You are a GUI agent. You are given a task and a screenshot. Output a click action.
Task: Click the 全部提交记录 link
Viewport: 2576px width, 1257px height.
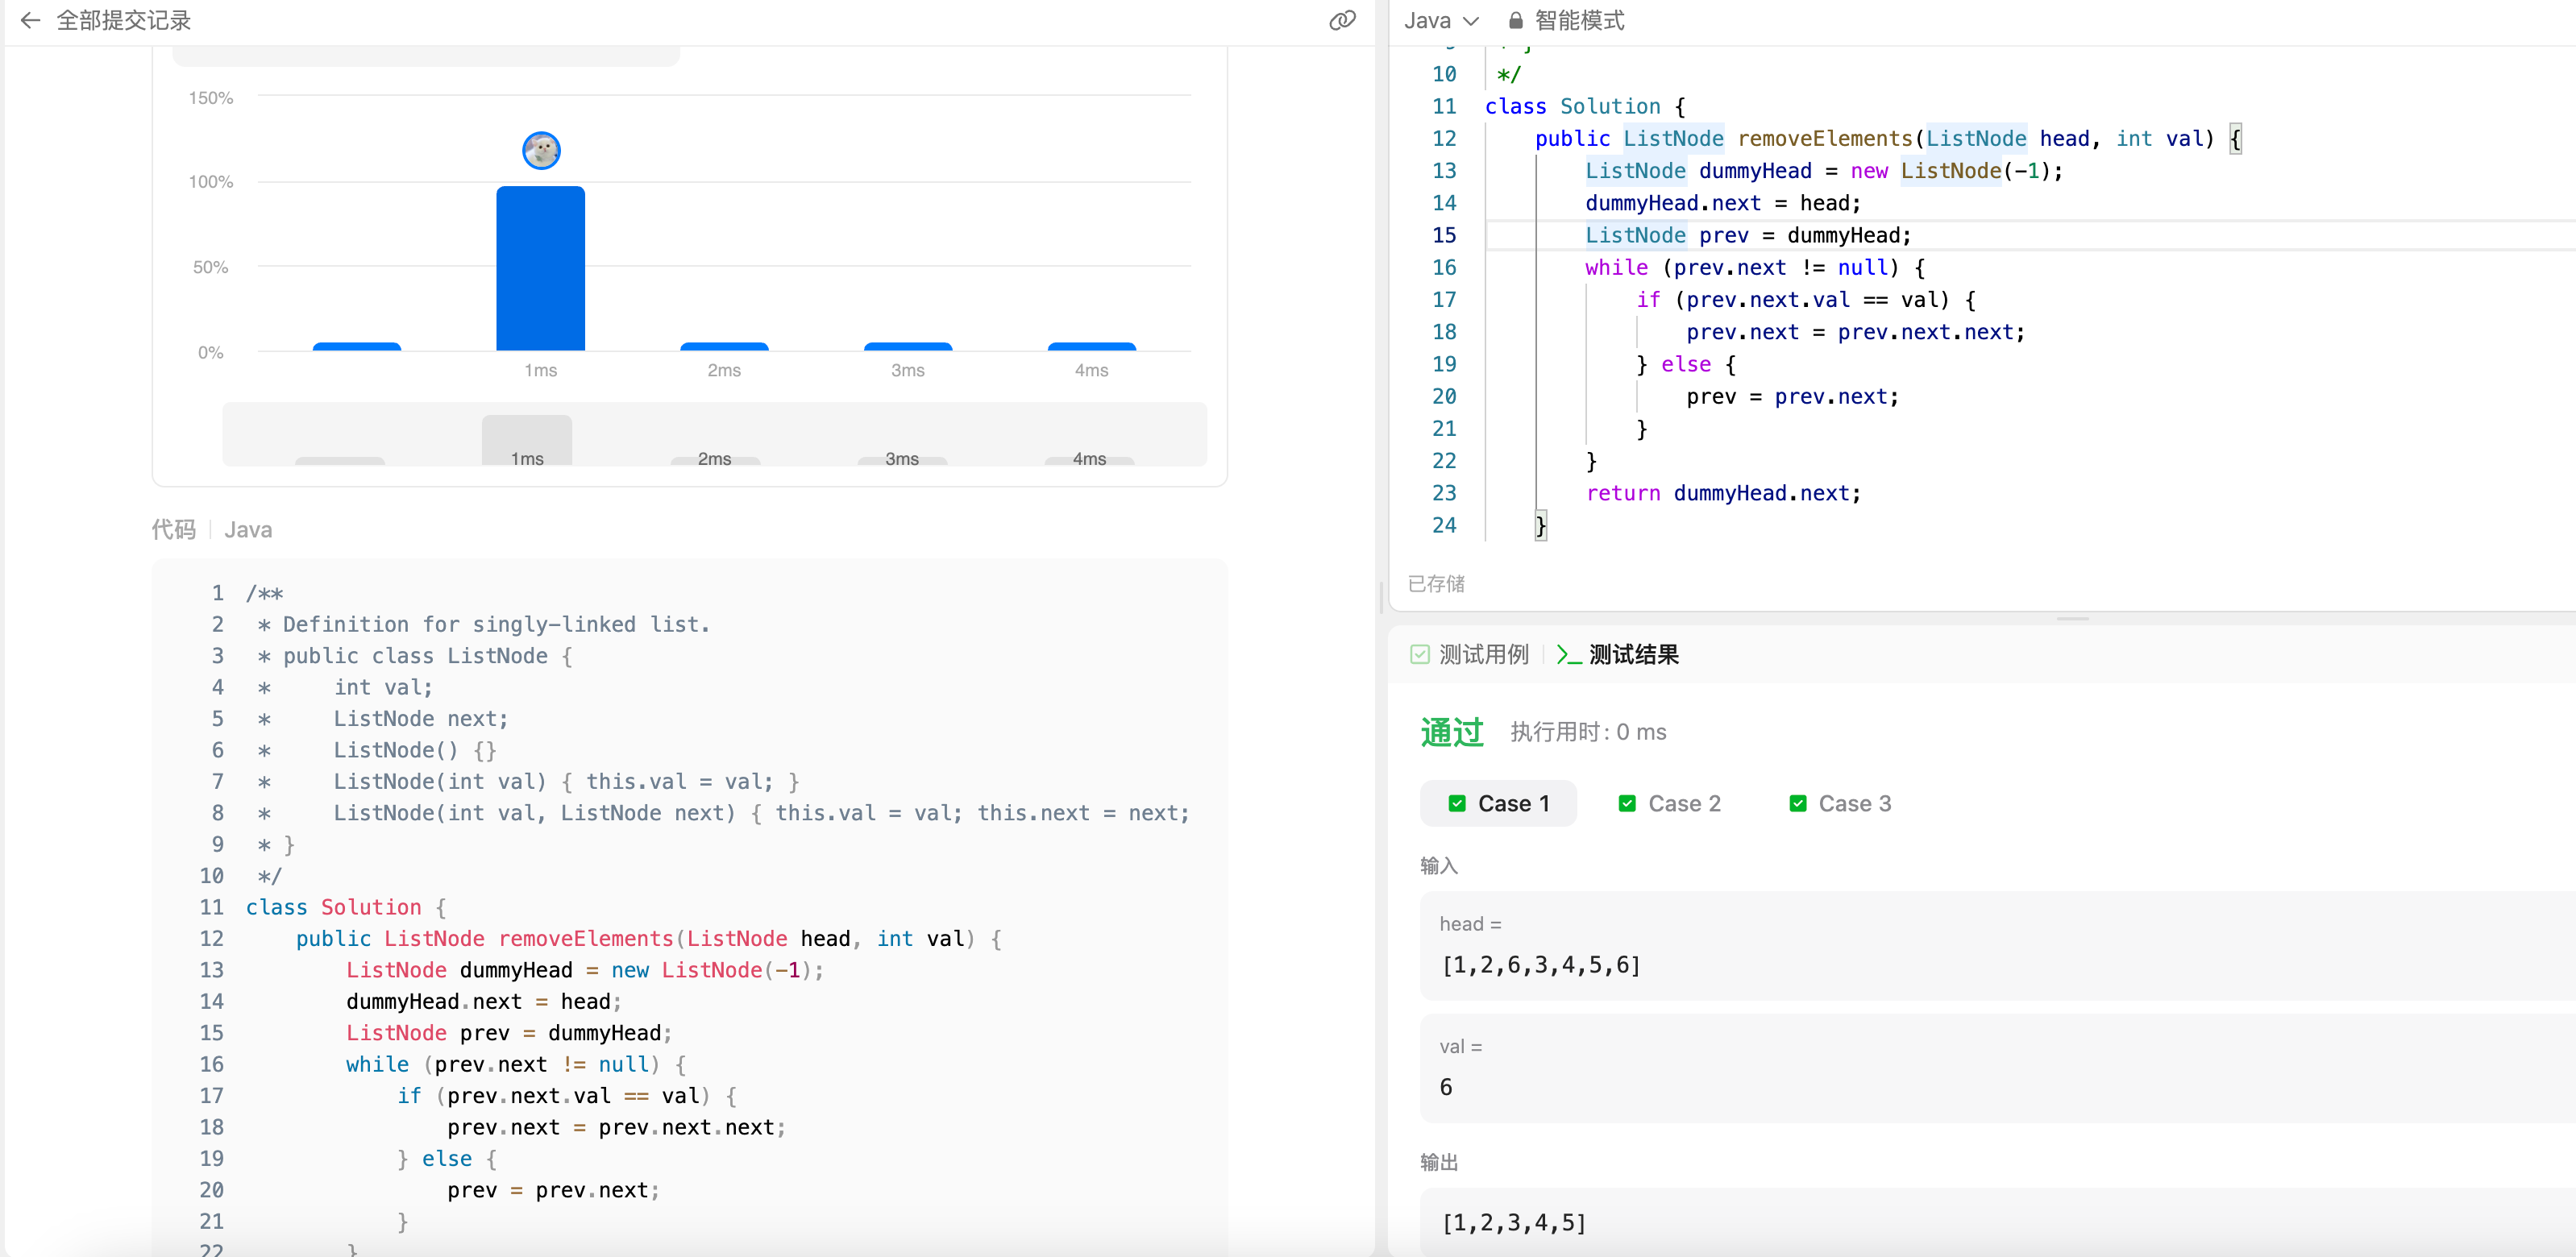(x=123, y=20)
